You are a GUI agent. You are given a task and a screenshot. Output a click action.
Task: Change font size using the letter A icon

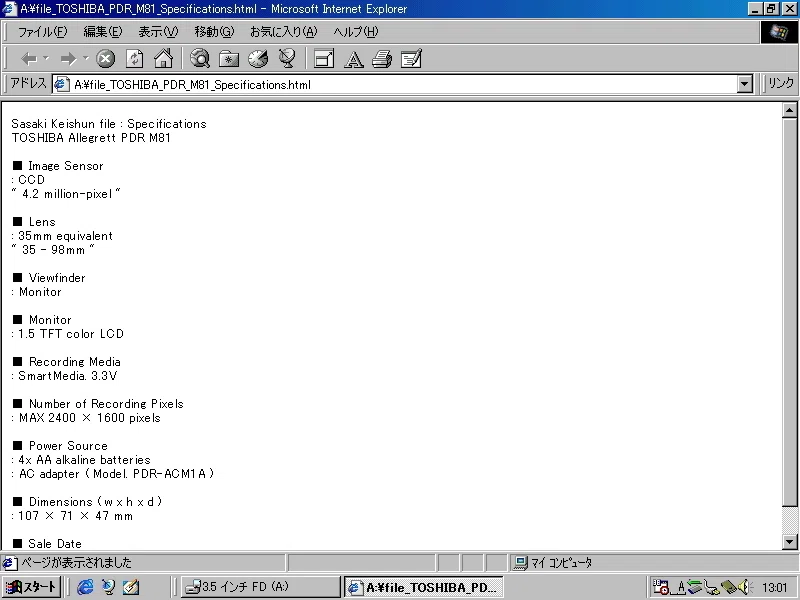[353, 60]
